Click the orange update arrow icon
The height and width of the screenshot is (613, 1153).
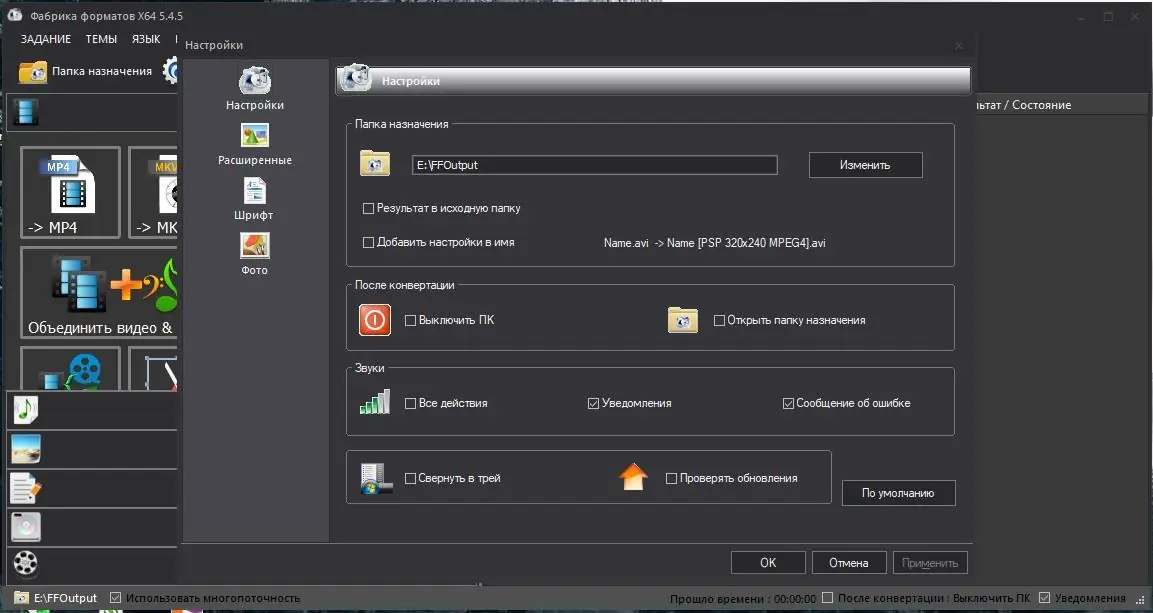[x=633, y=478]
